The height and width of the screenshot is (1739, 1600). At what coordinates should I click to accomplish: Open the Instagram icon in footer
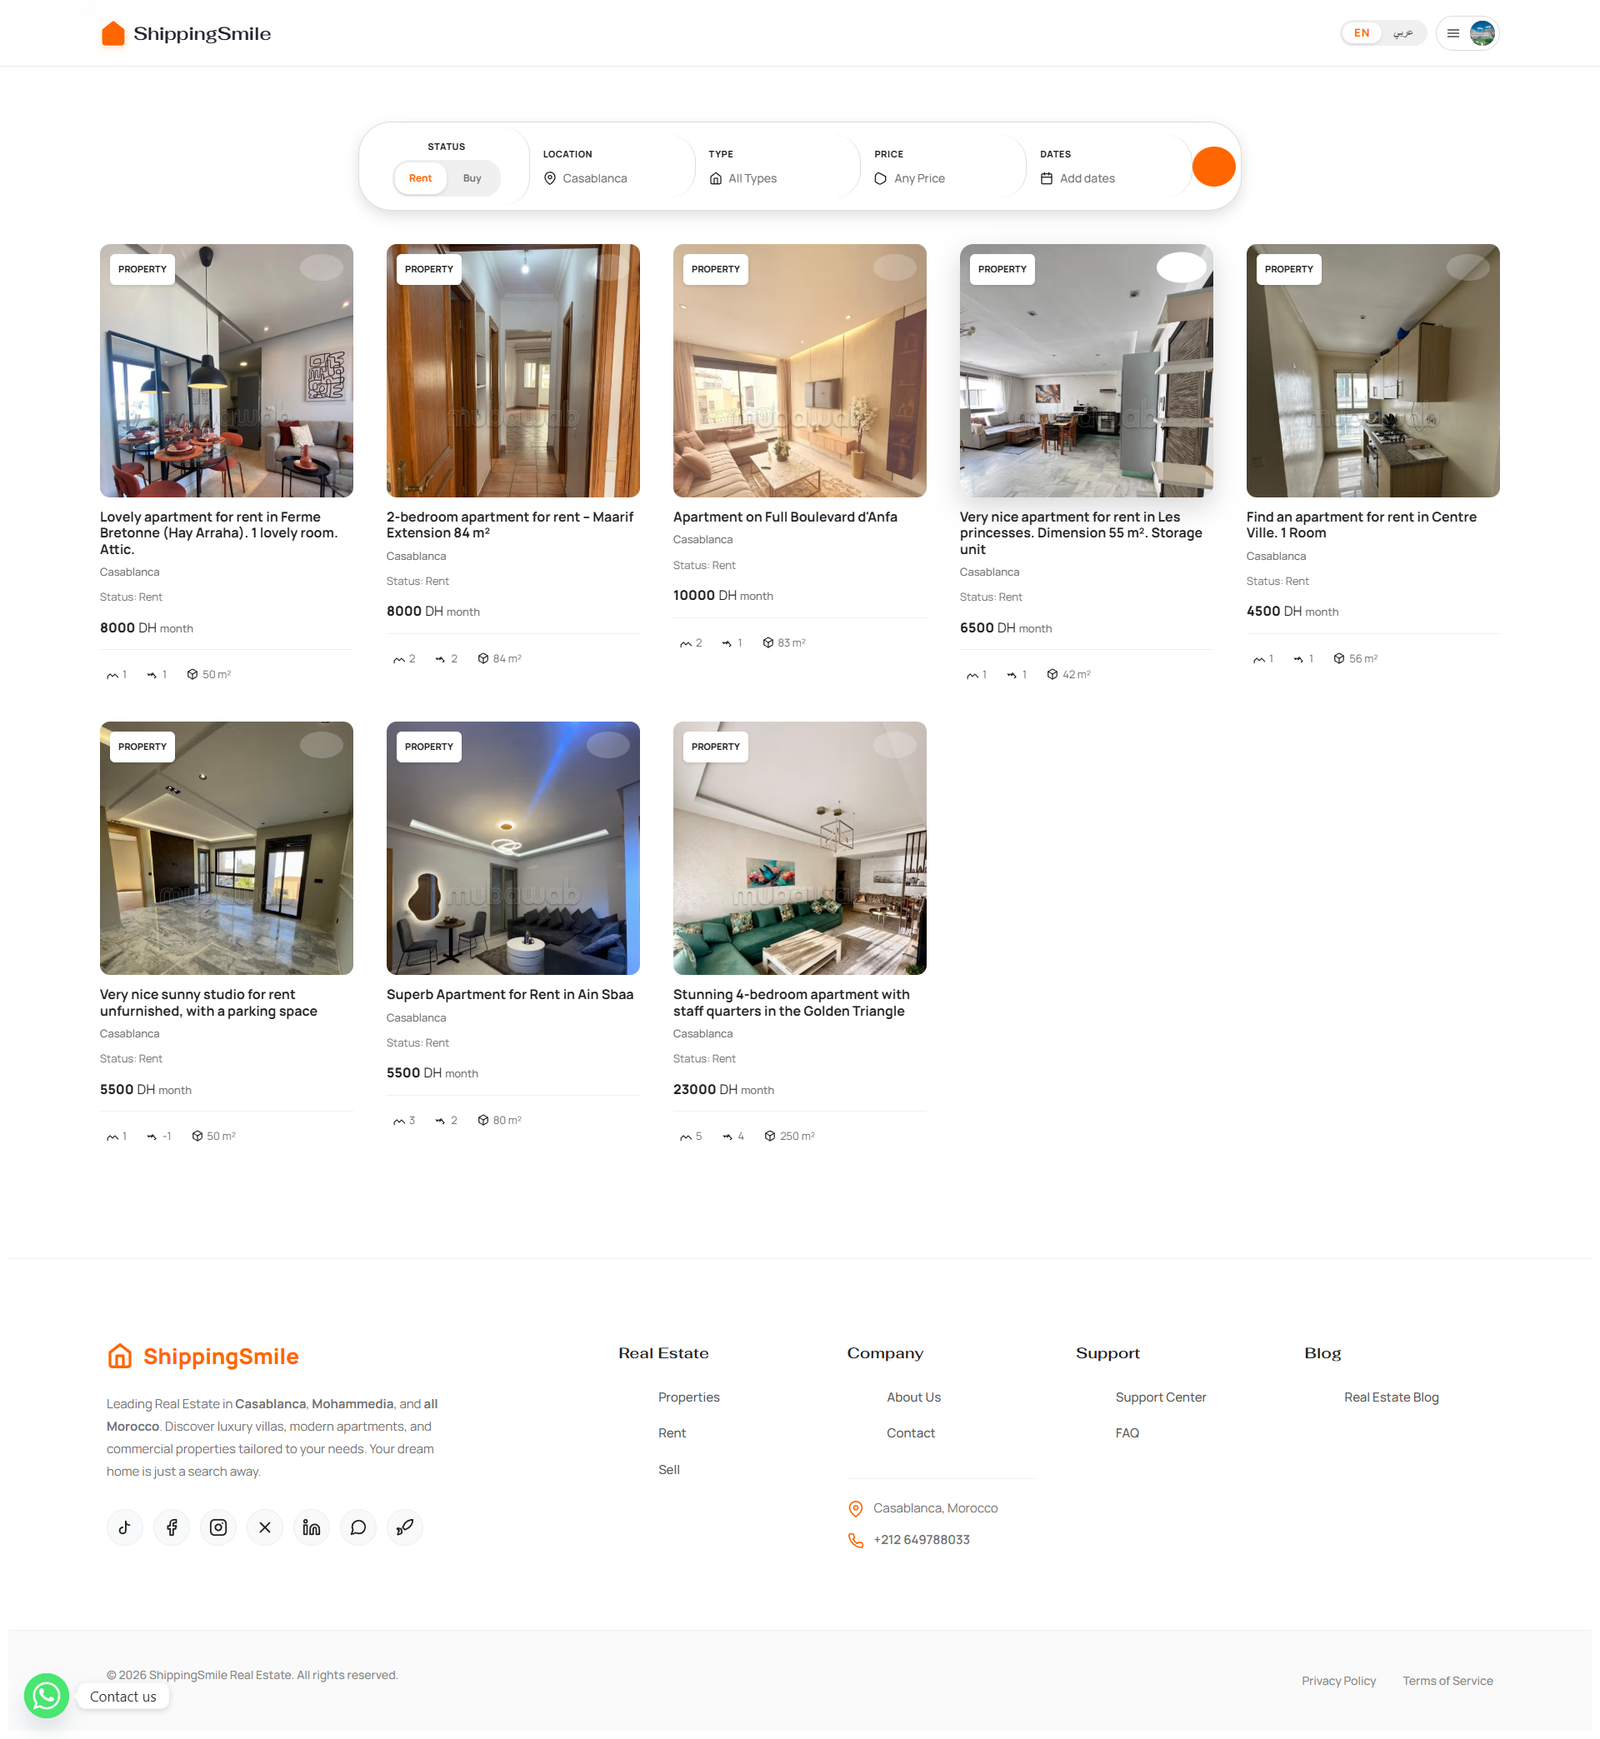point(218,1527)
